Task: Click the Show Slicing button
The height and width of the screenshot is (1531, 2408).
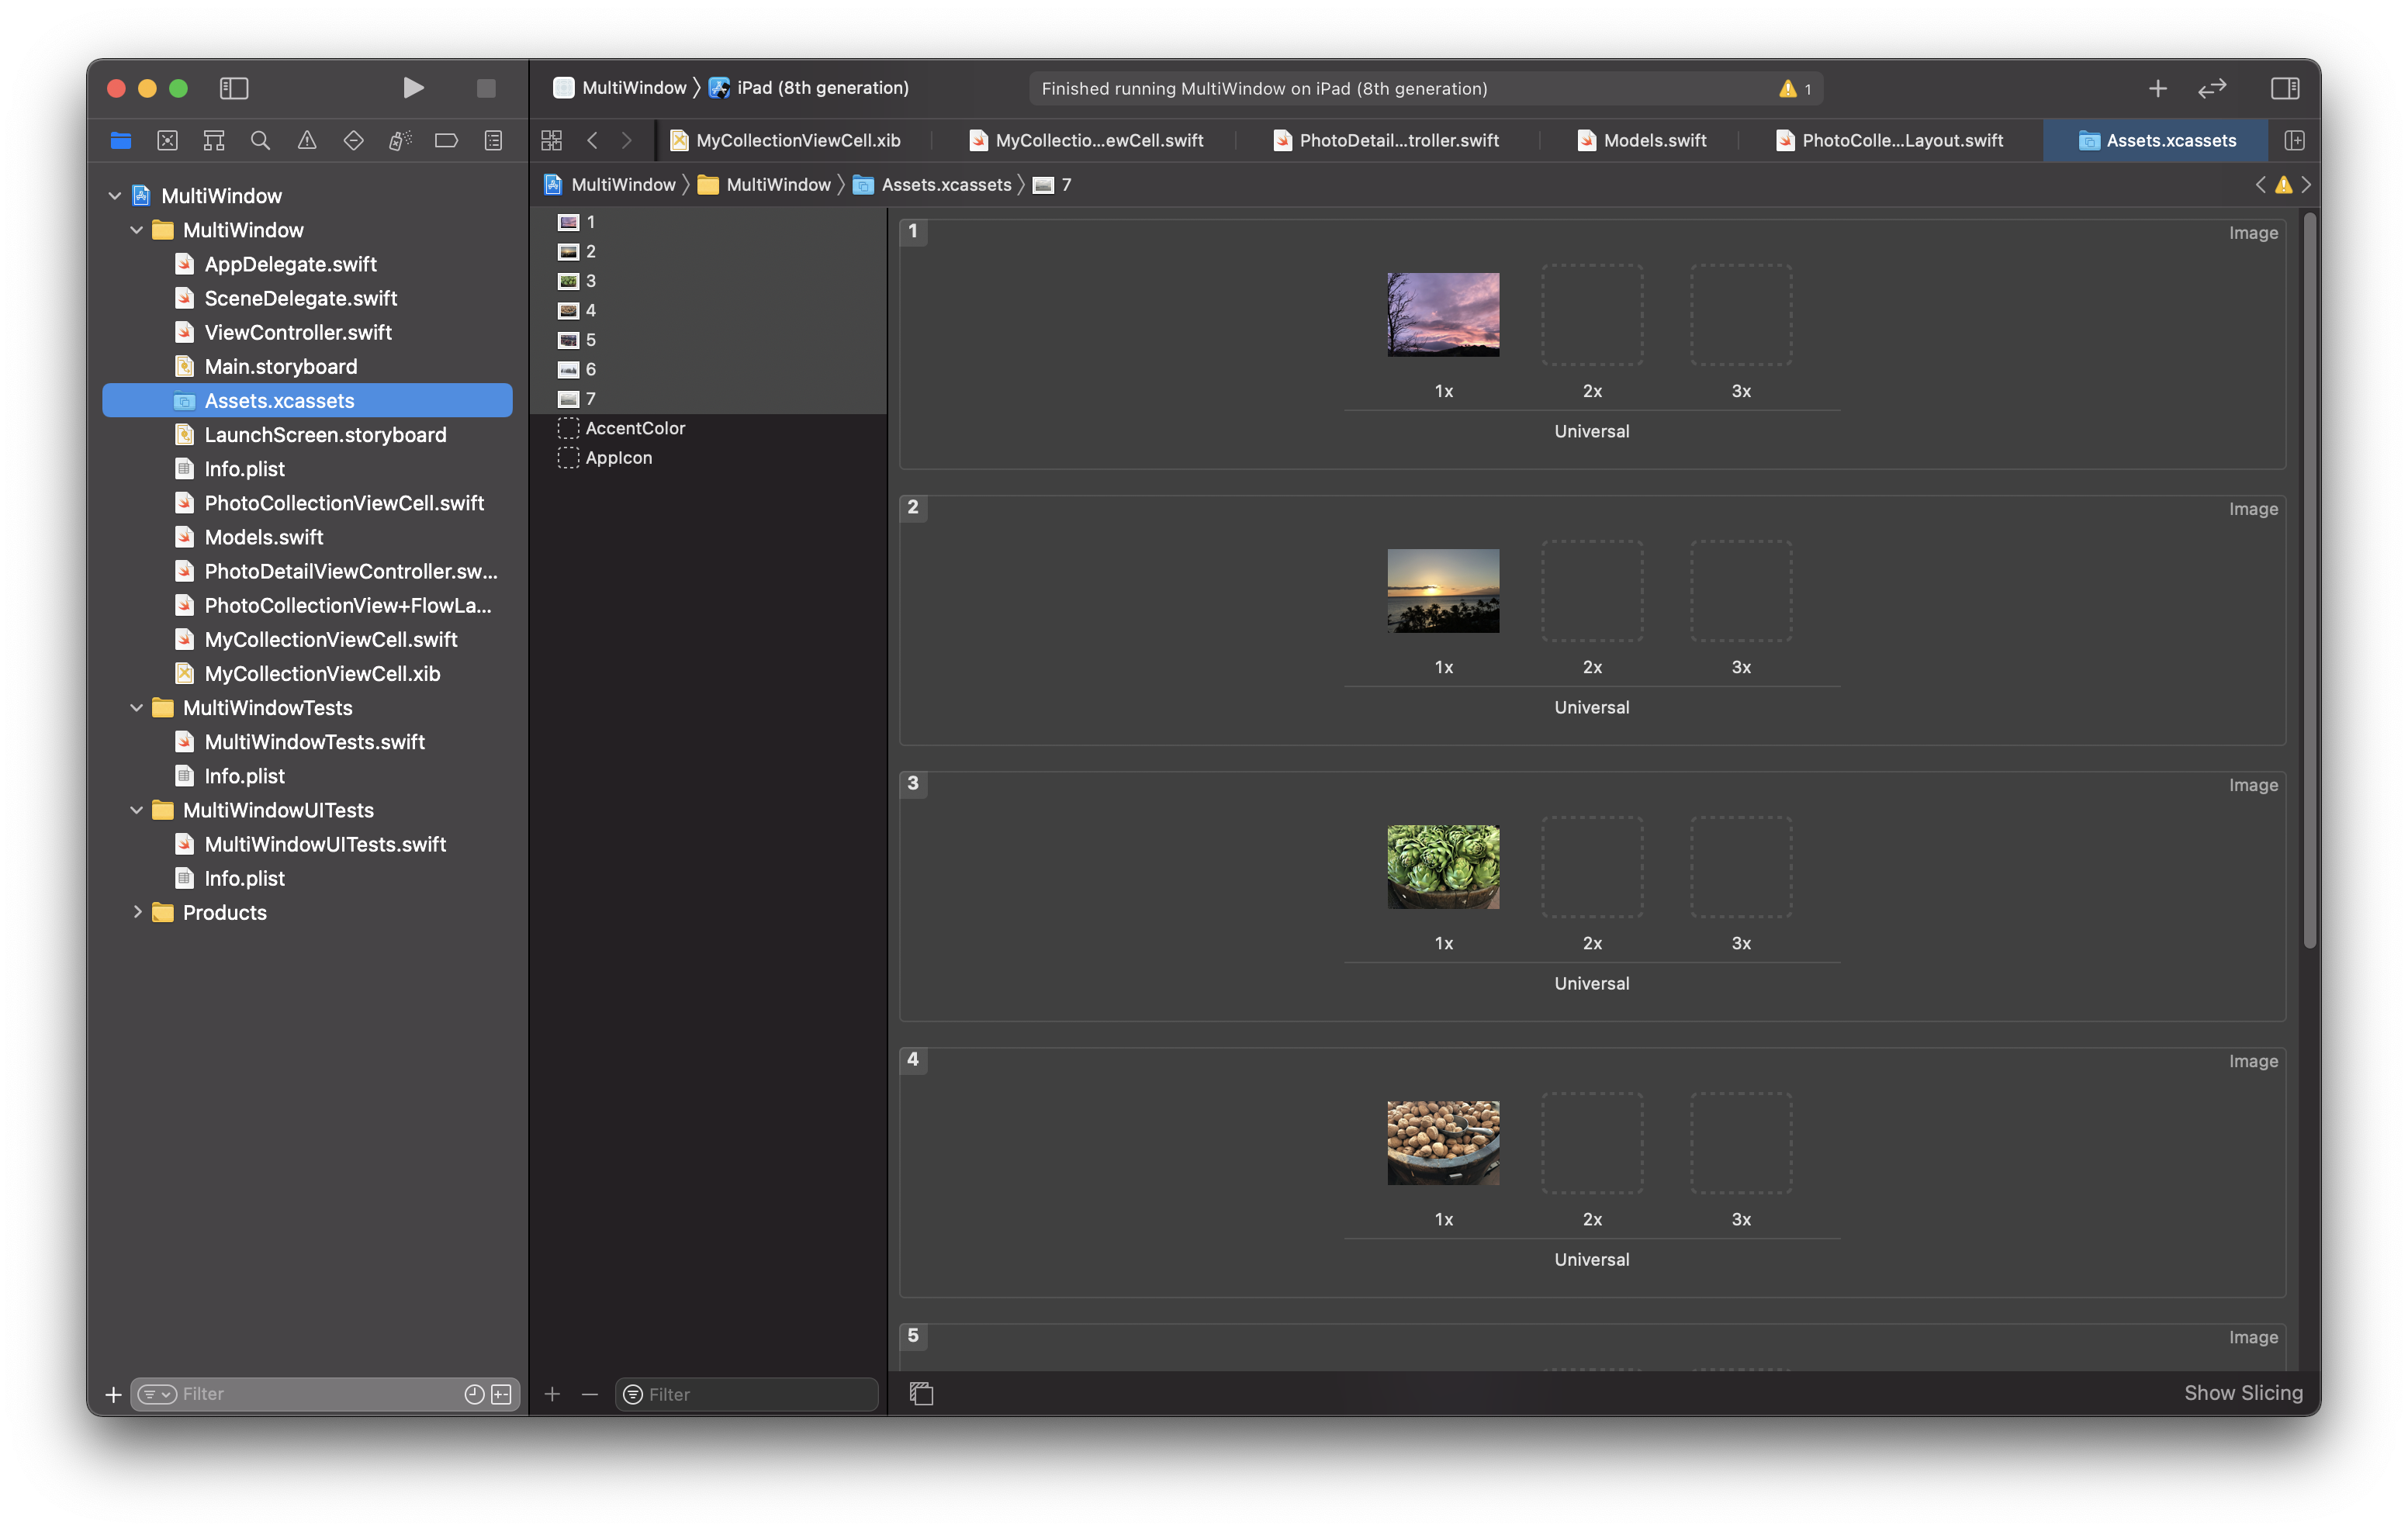Action: [x=2242, y=1393]
